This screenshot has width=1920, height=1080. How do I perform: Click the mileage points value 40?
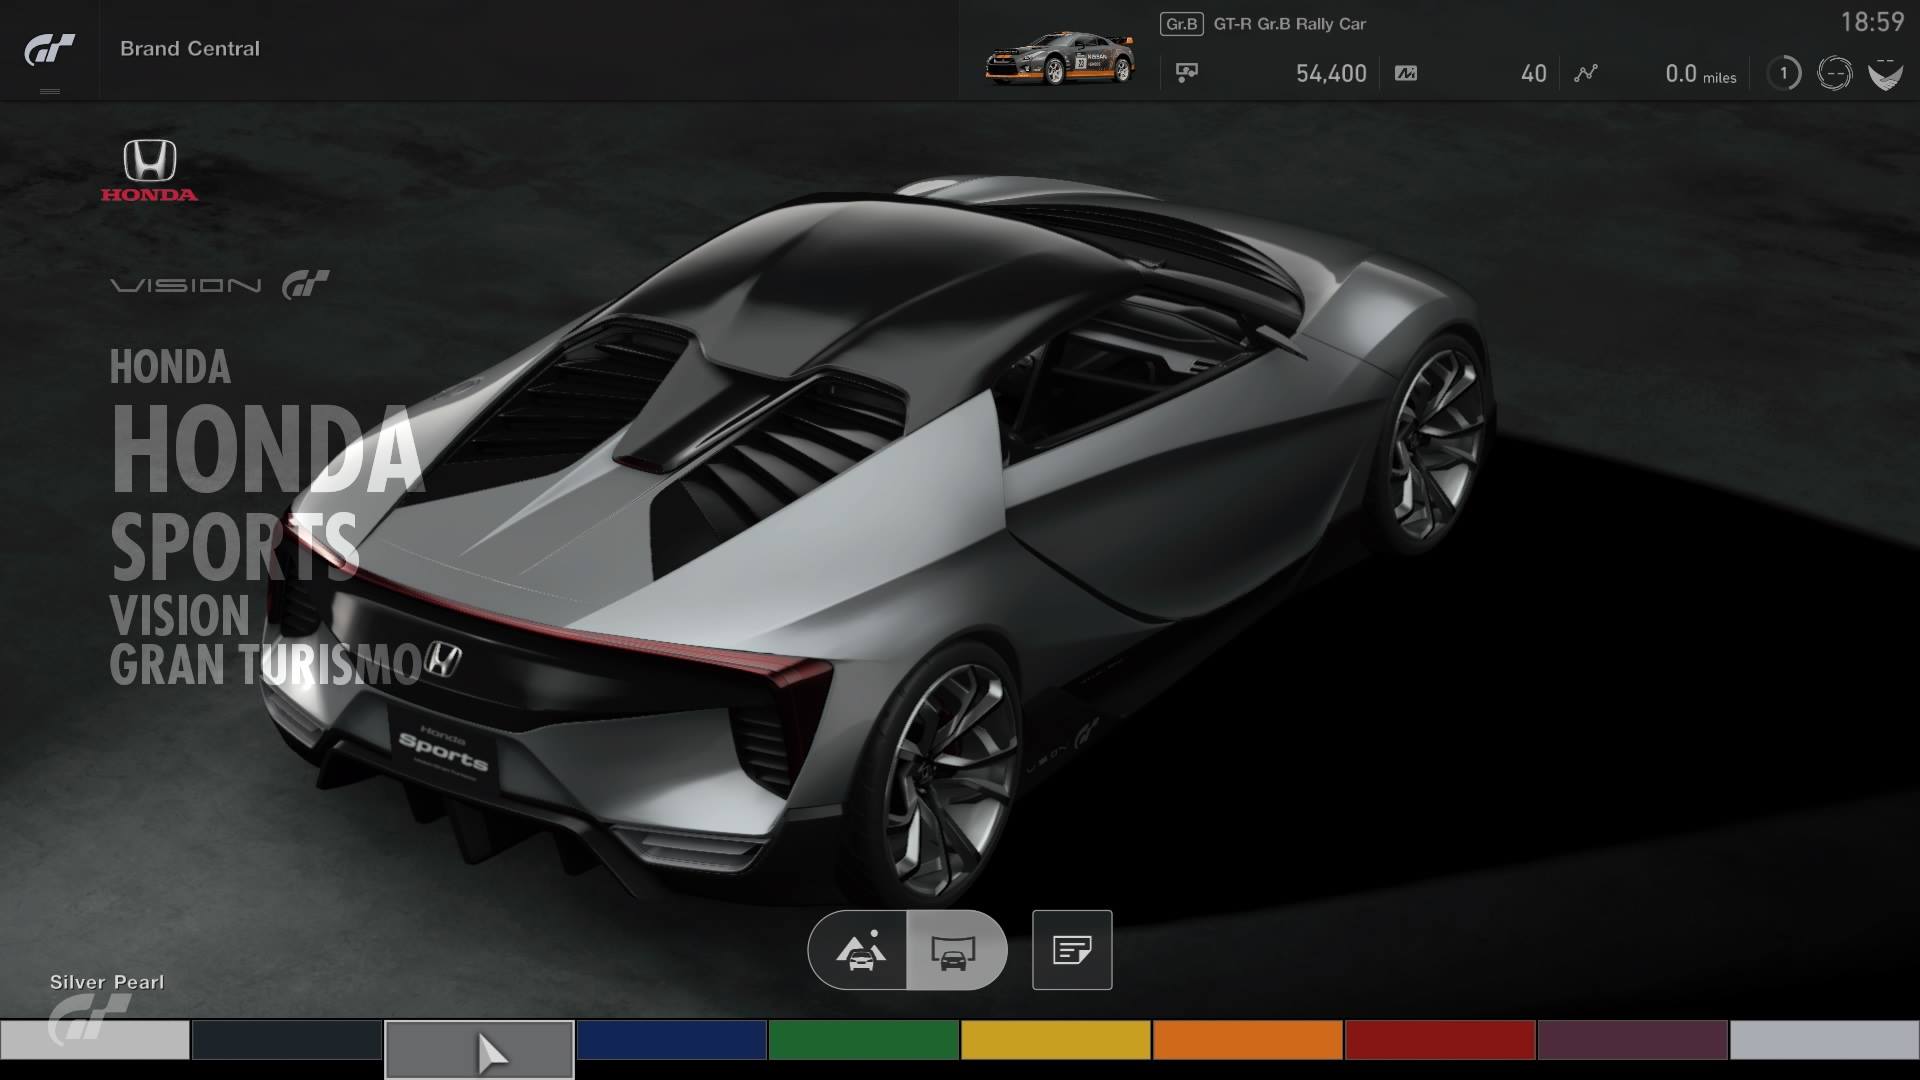(1533, 73)
